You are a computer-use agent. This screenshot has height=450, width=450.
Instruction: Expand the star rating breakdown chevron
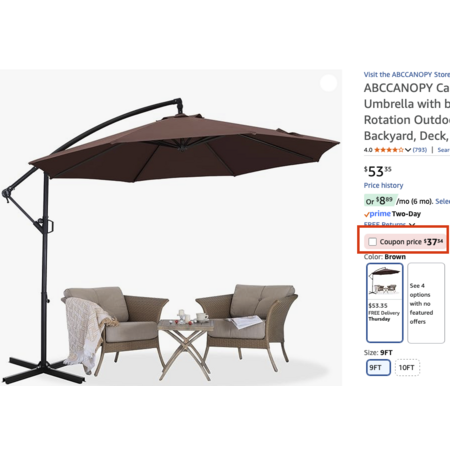point(408,150)
